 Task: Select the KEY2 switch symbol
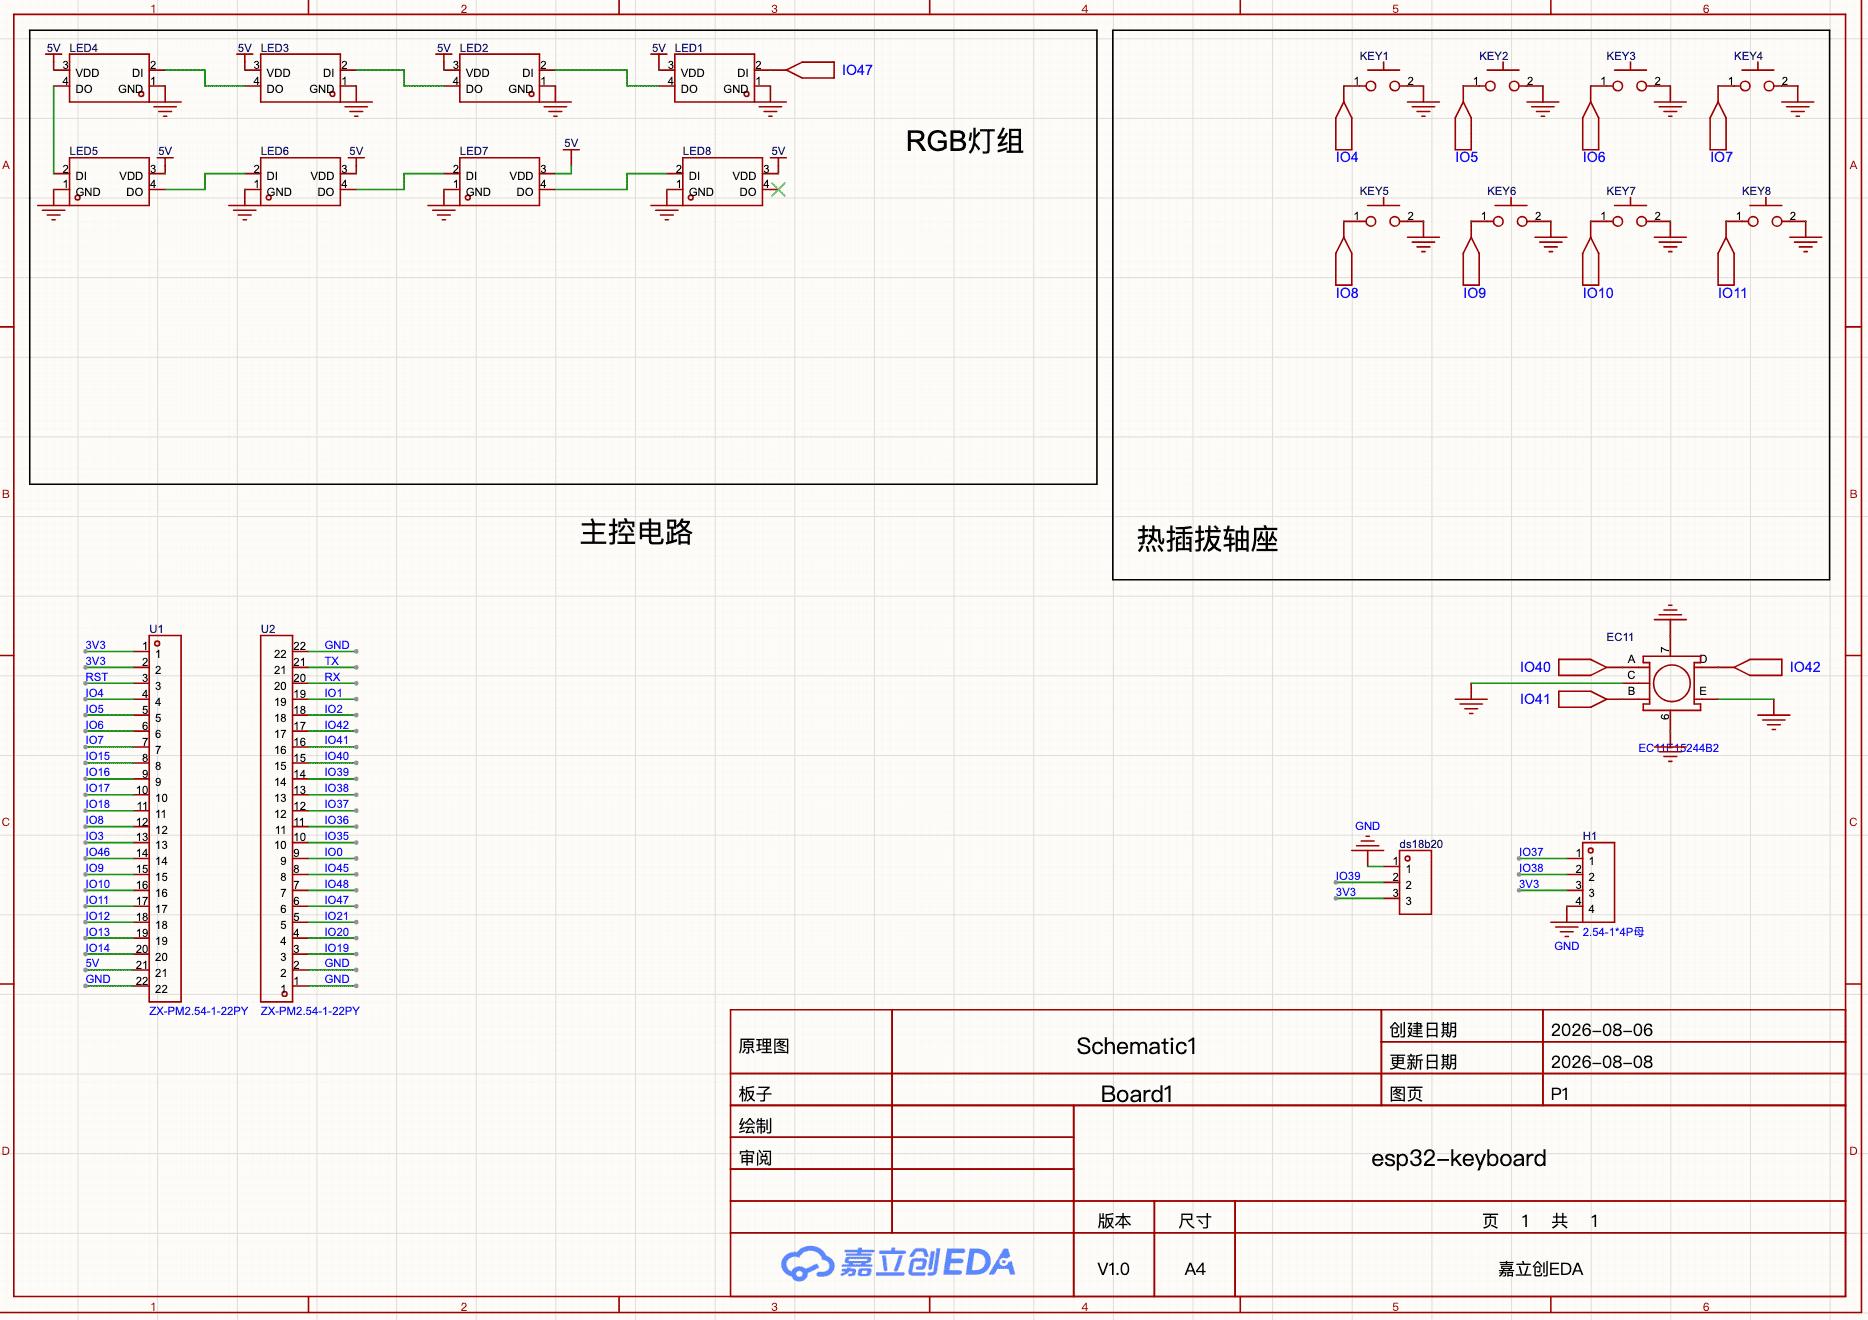coord(1502,80)
